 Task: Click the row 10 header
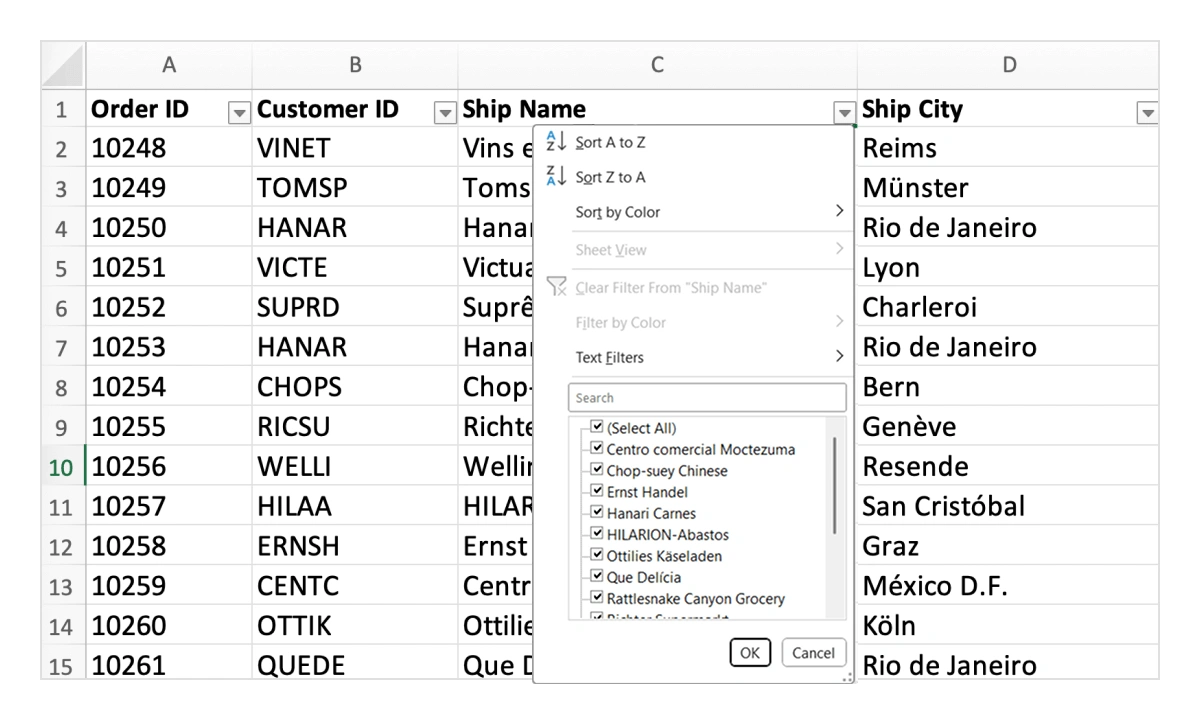(60, 466)
